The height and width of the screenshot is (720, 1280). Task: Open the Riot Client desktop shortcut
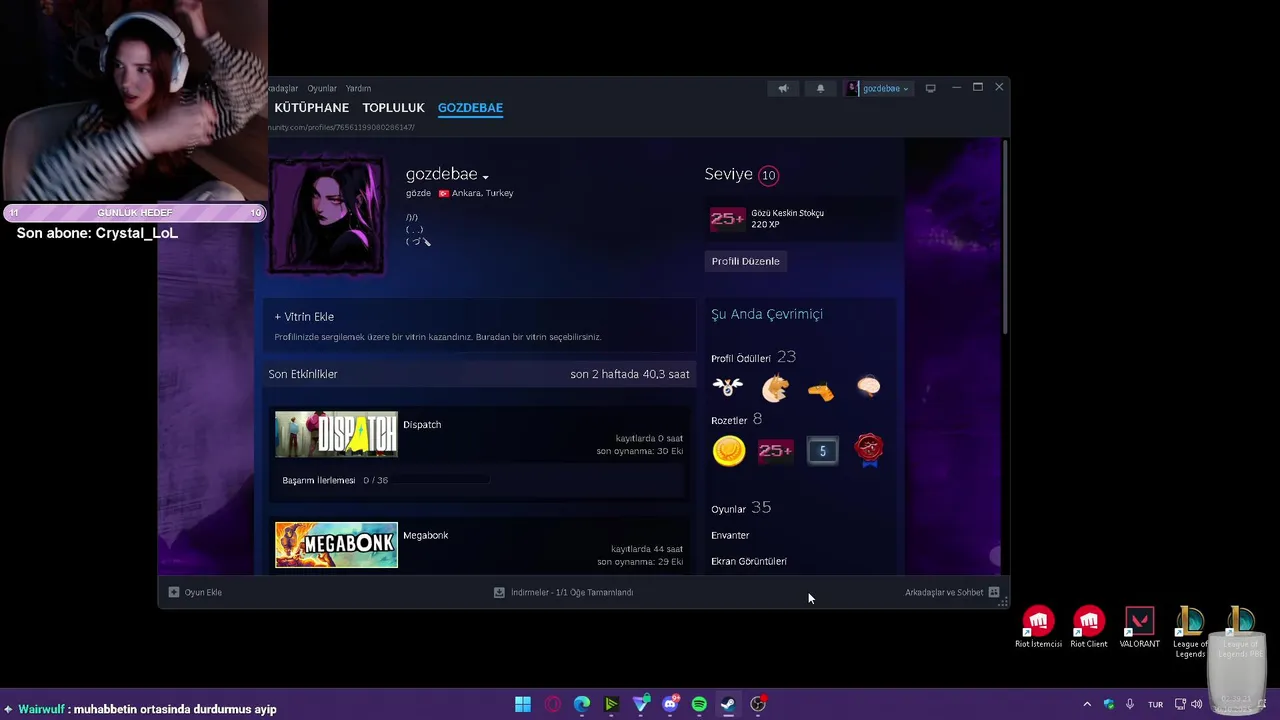[1089, 627]
